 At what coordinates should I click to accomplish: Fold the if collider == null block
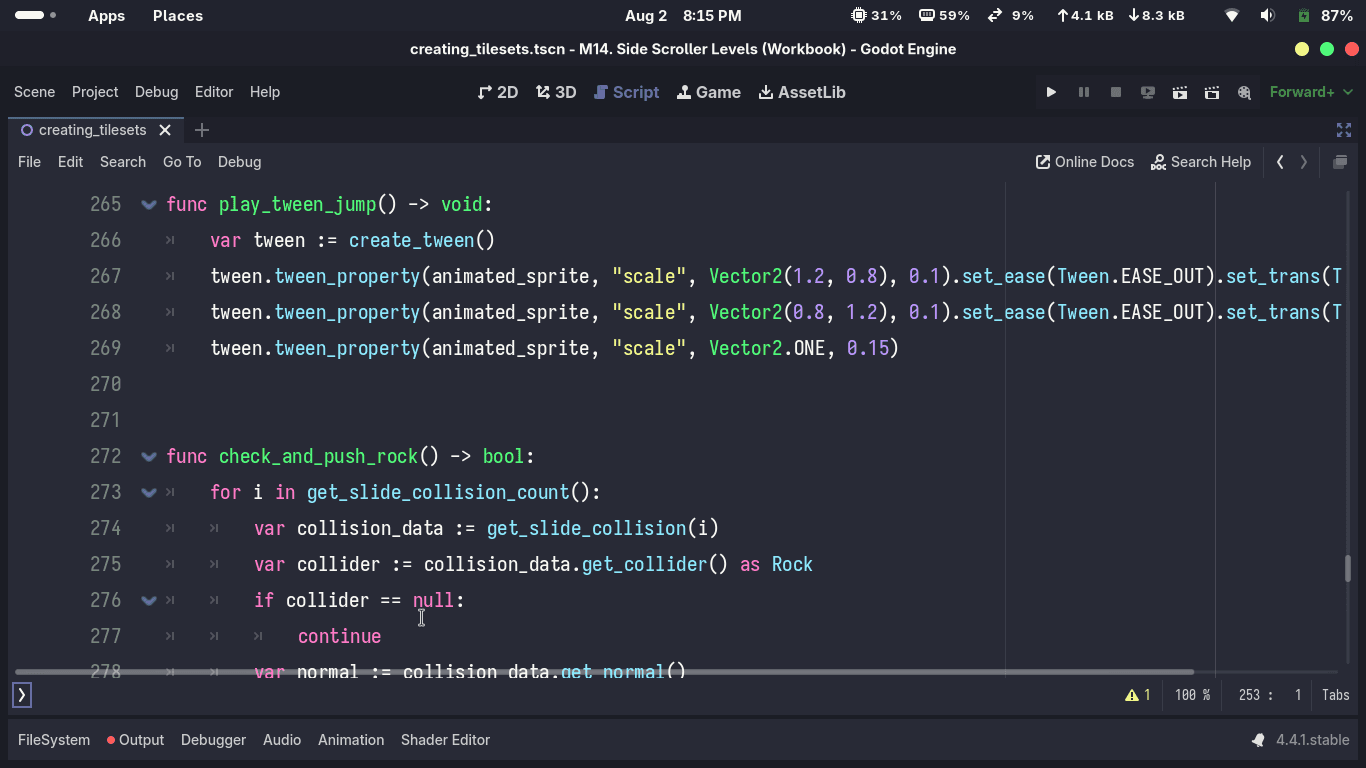[148, 600]
